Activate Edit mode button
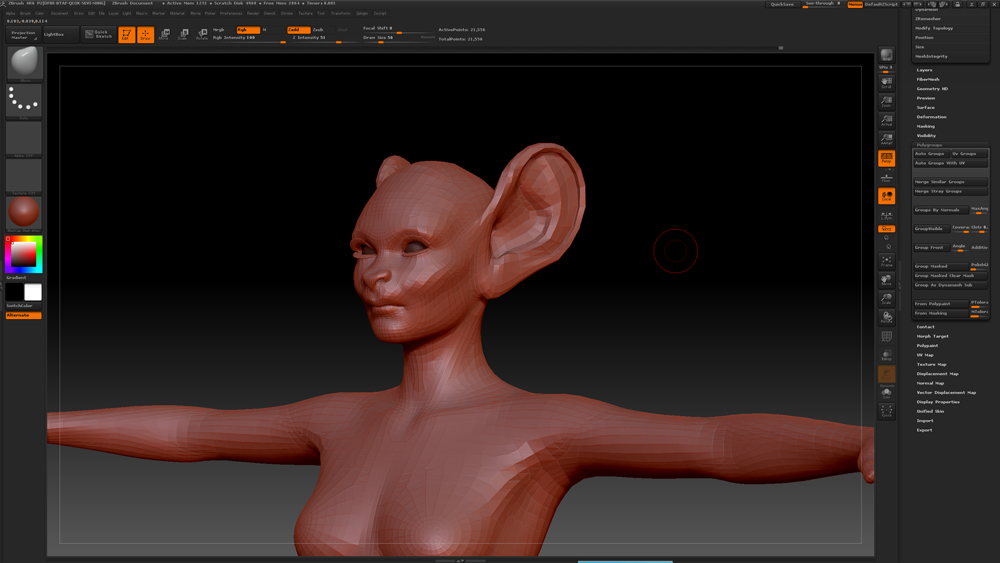 click(x=126, y=35)
